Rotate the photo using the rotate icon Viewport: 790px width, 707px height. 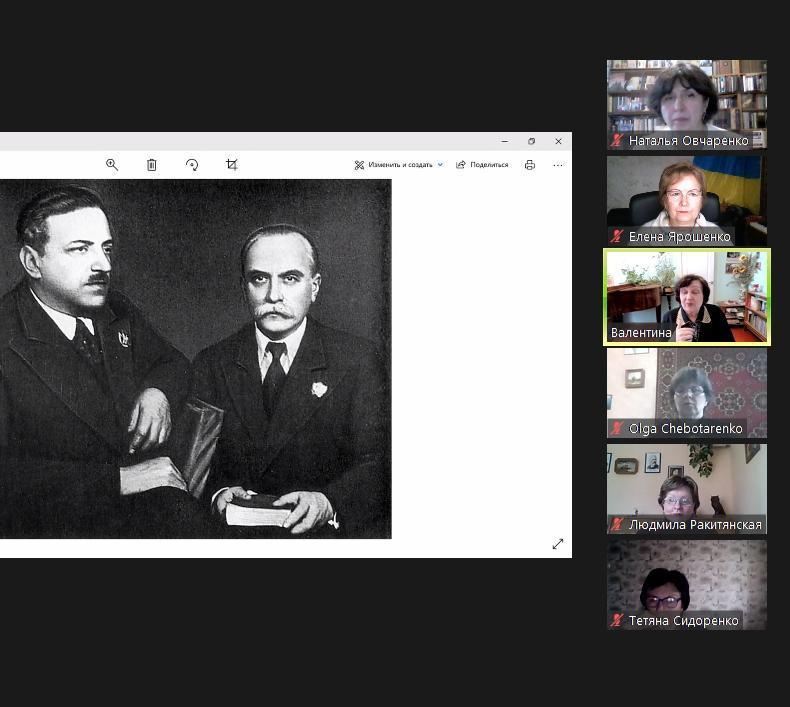click(192, 165)
